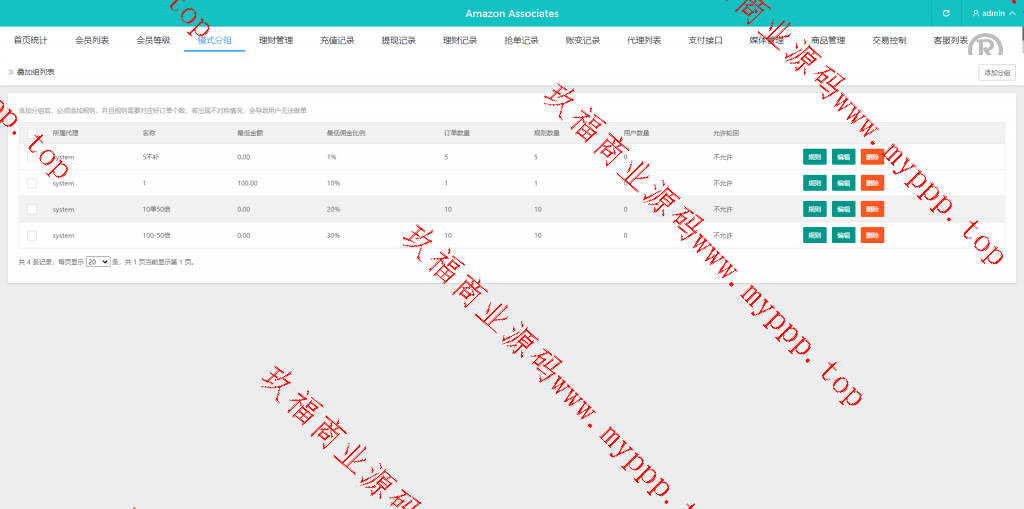The height and width of the screenshot is (509, 1024).
Task: Click 编辑 button for the 10单50倍 row
Action: (843, 209)
